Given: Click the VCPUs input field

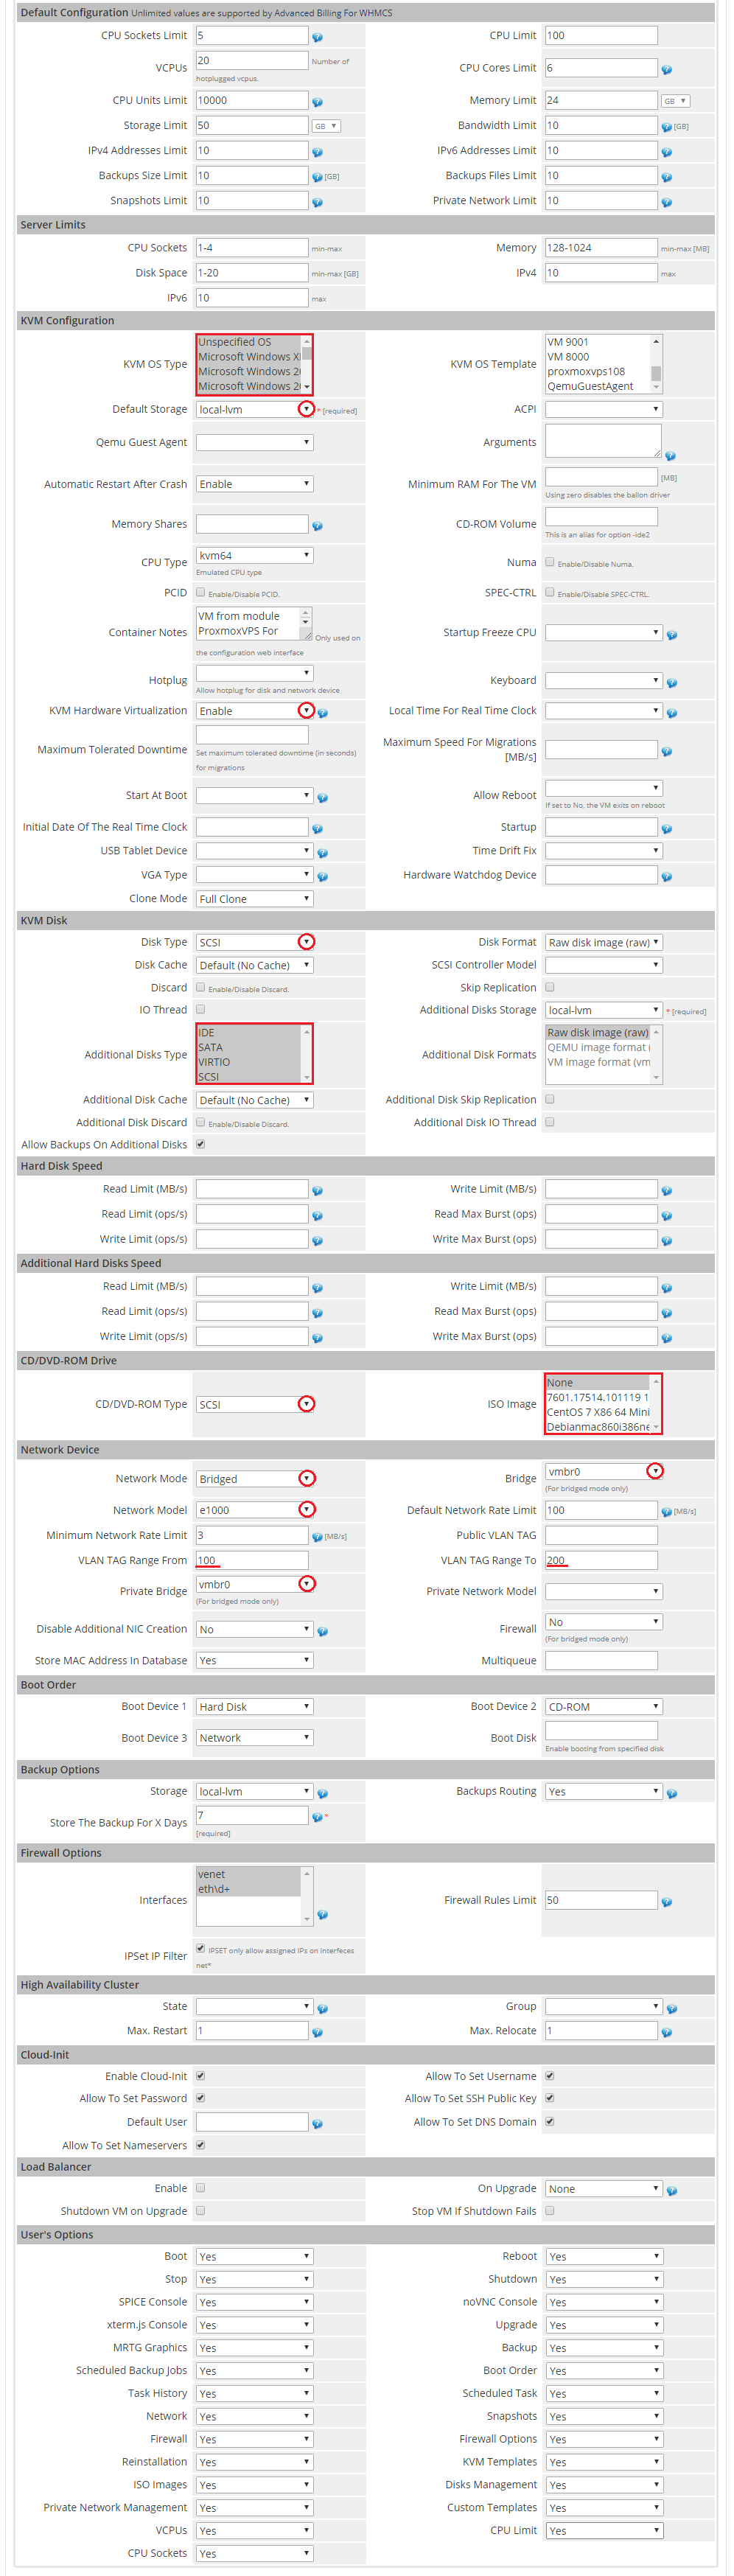Looking at the screenshot, I should coord(252,61).
